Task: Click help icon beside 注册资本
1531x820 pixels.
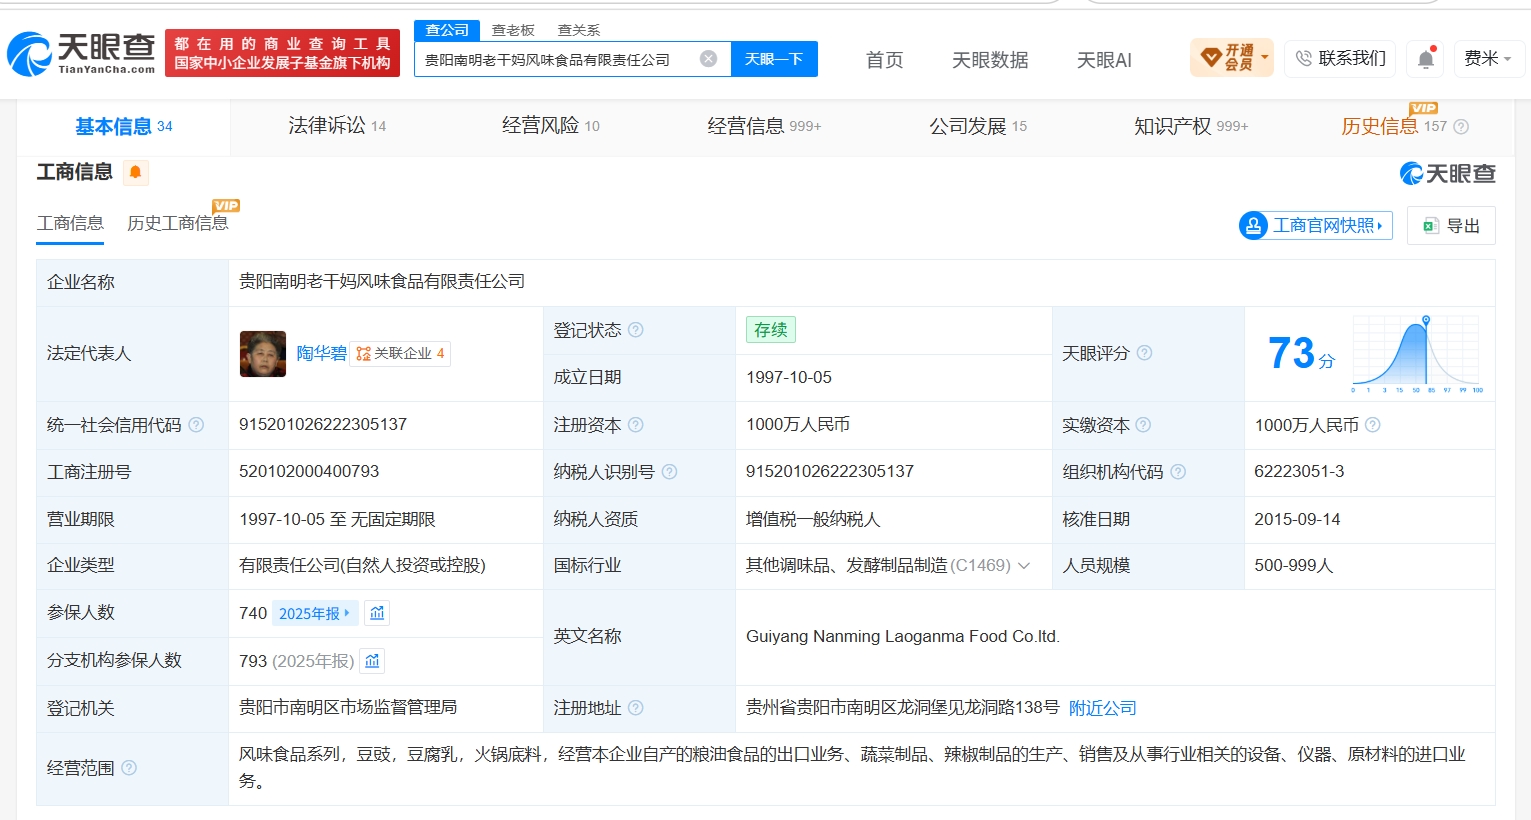Action: coord(635,425)
